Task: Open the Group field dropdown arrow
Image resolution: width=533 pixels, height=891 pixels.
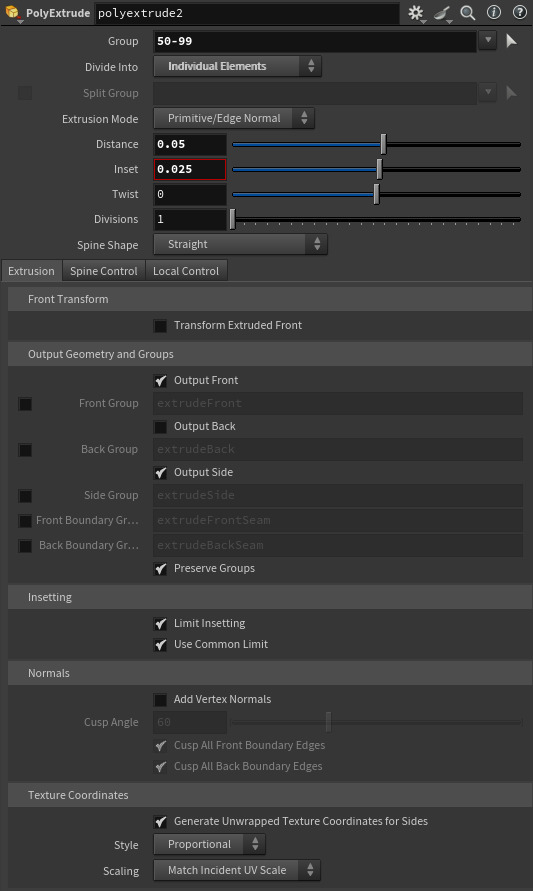Action: (x=488, y=41)
